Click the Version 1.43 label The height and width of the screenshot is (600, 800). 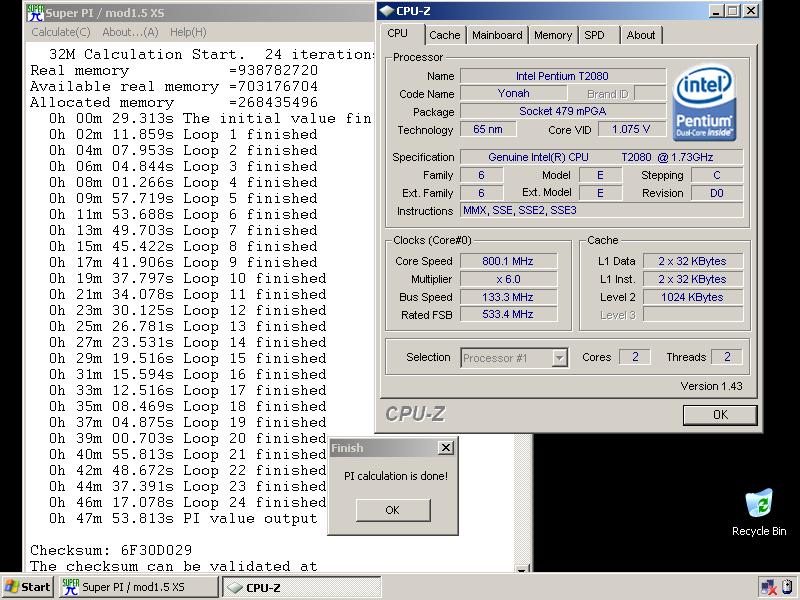click(x=711, y=386)
